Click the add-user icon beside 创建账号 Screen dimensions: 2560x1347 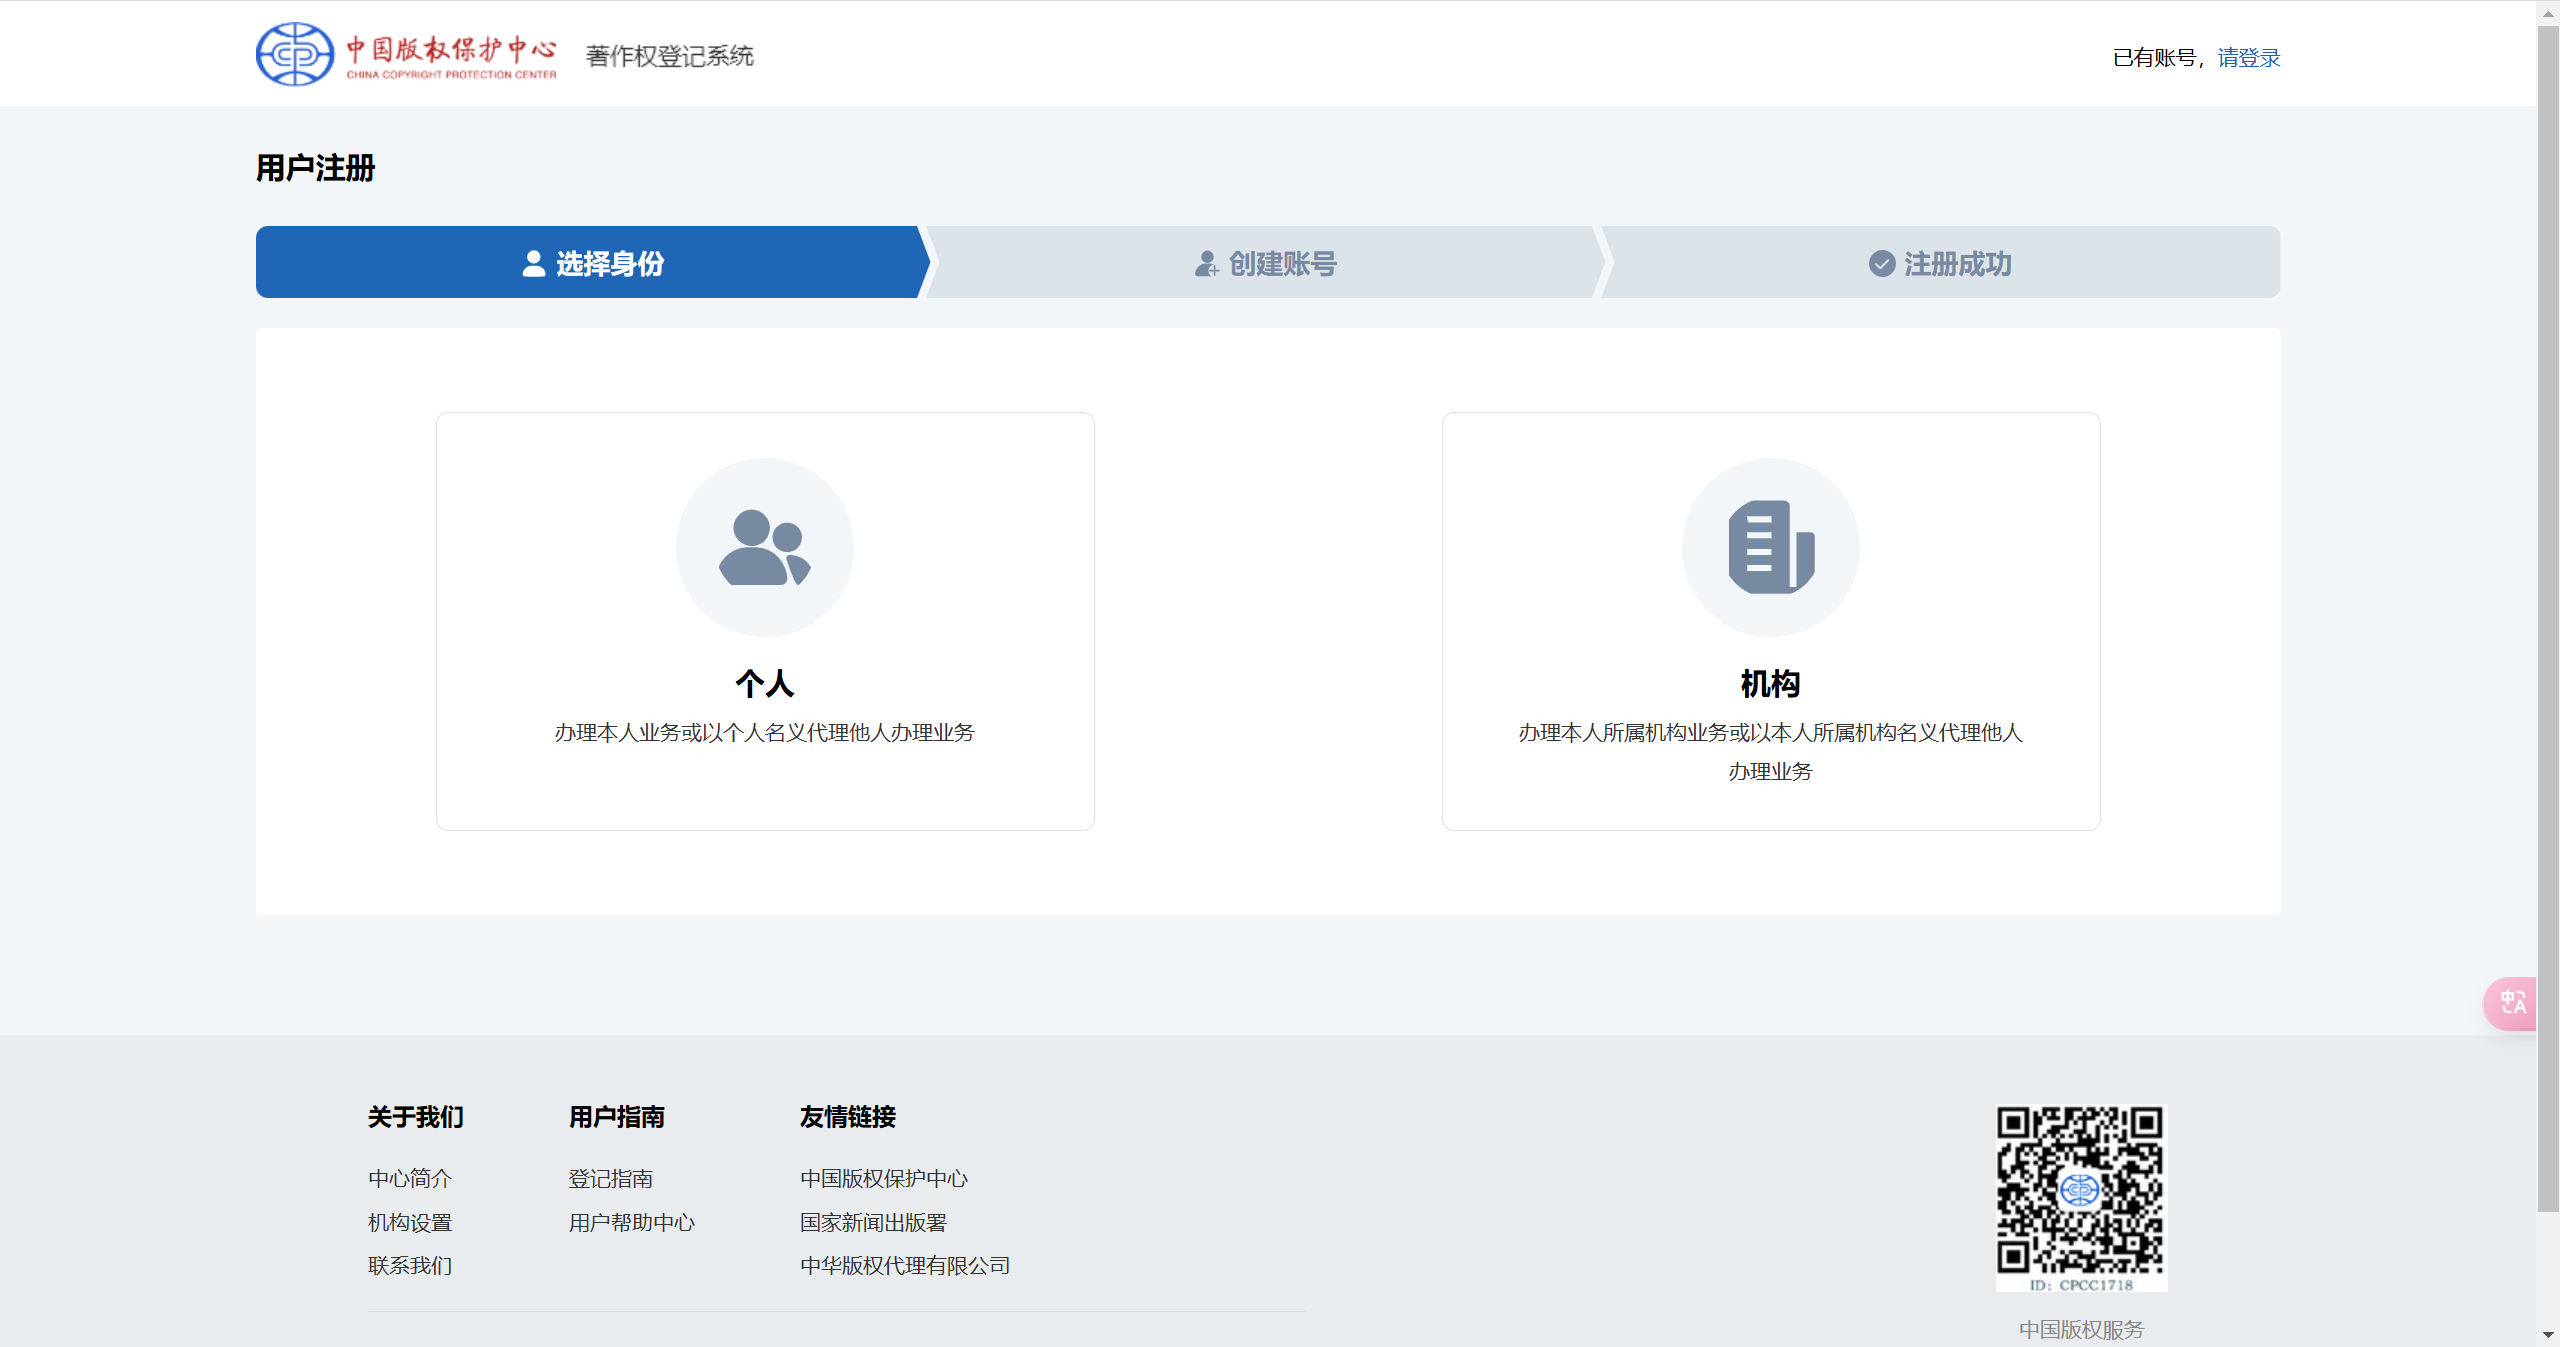[1207, 264]
